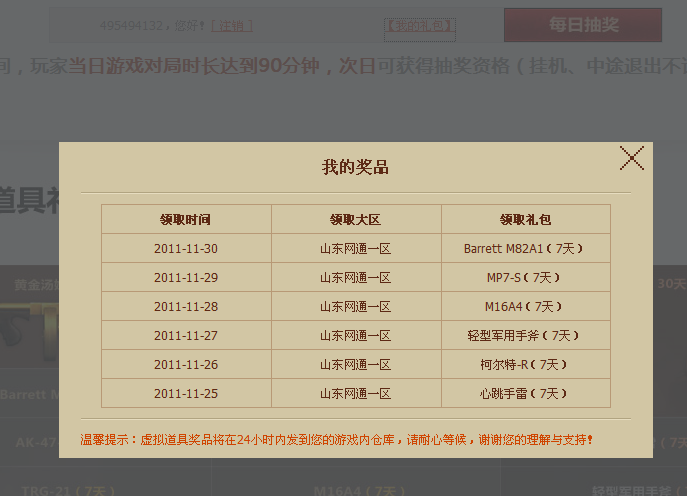687x496 pixels.
Task: Click the 每日抽奖 button
Action: tap(583, 25)
